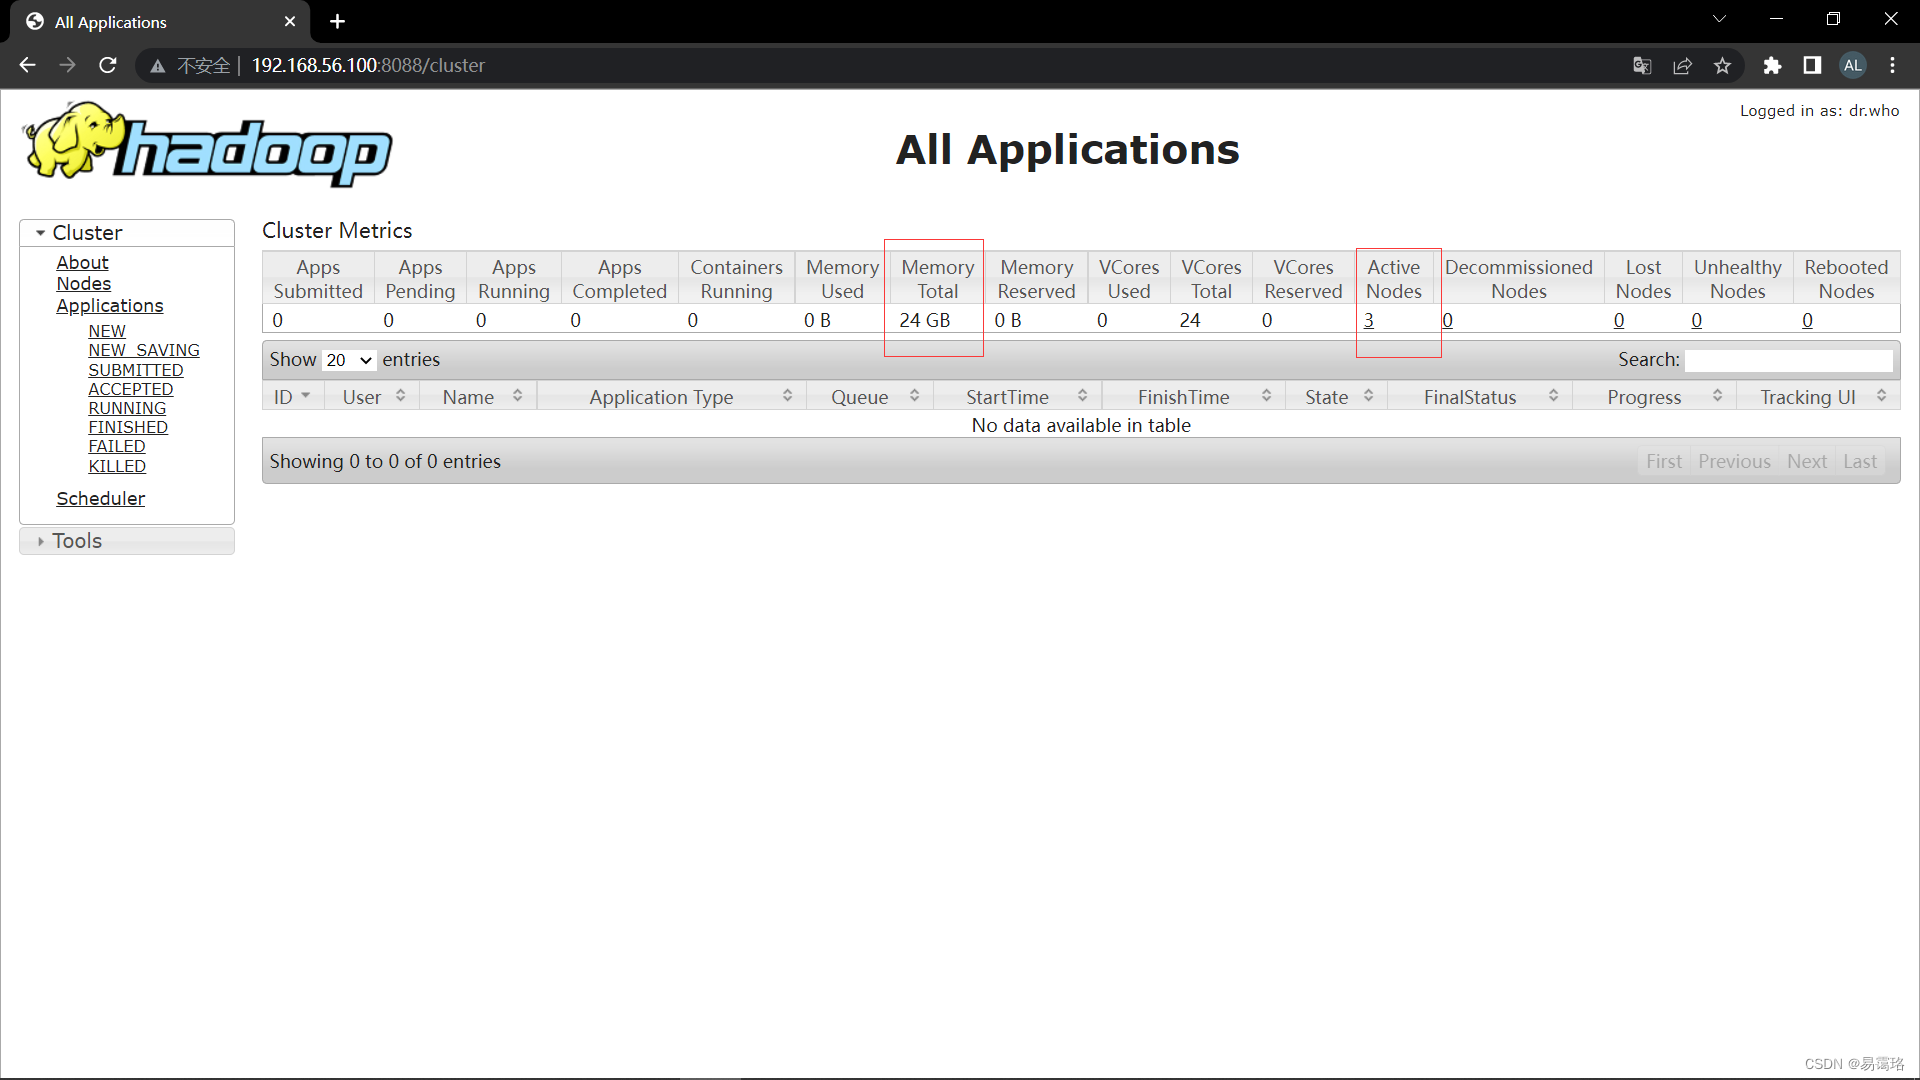Open the Show entries count dropdown

click(x=349, y=360)
